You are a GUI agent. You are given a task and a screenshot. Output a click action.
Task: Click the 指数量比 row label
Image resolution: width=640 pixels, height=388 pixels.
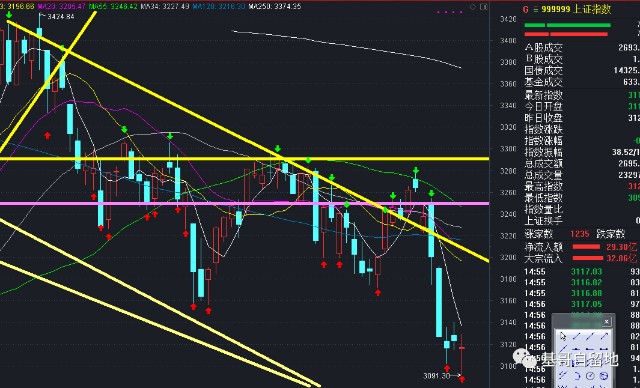pyautogui.click(x=544, y=209)
